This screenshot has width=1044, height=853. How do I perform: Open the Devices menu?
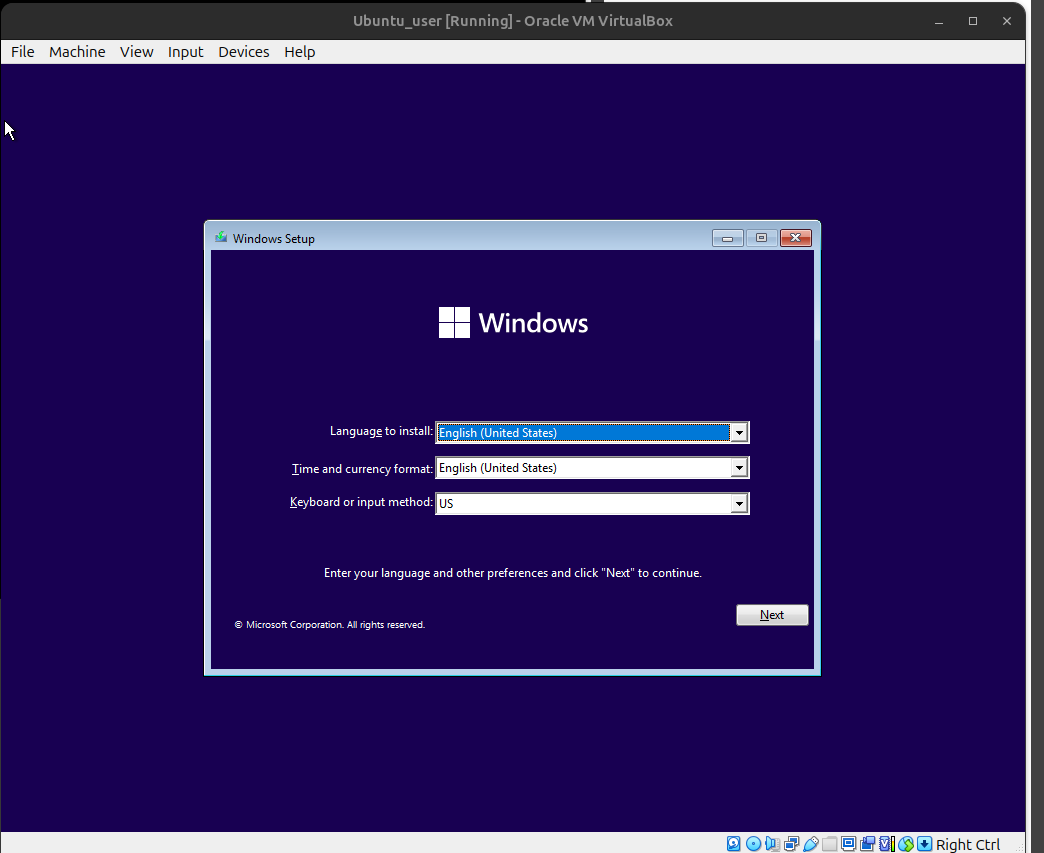(x=244, y=52)
